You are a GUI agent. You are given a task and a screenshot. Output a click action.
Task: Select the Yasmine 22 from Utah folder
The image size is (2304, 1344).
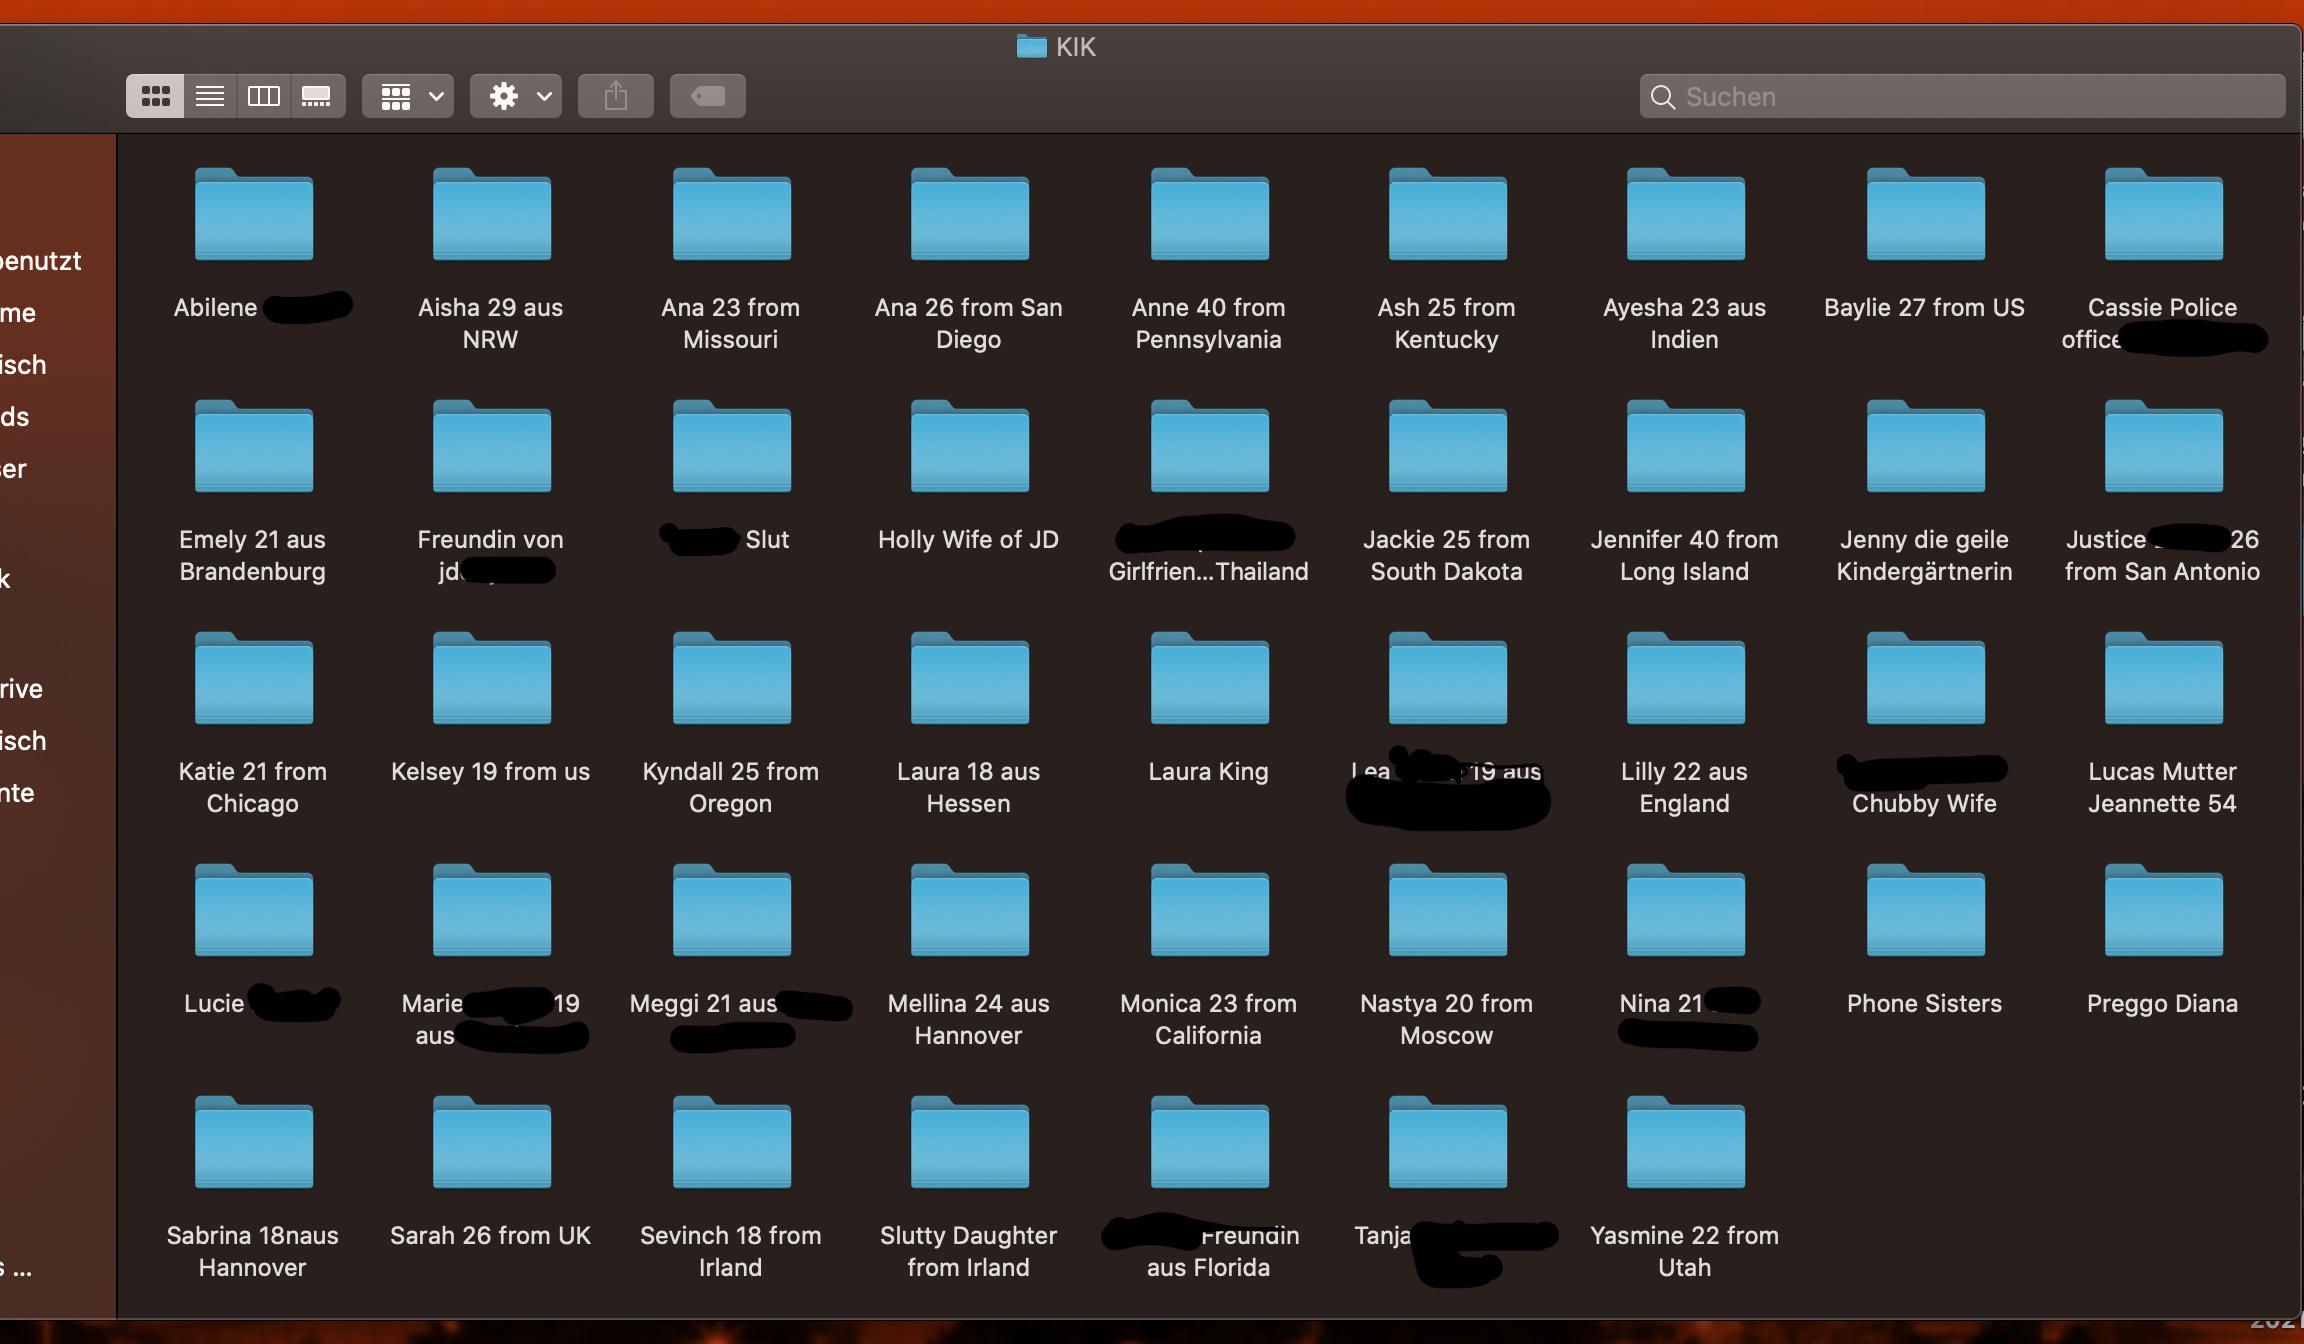[1685, 1143]
